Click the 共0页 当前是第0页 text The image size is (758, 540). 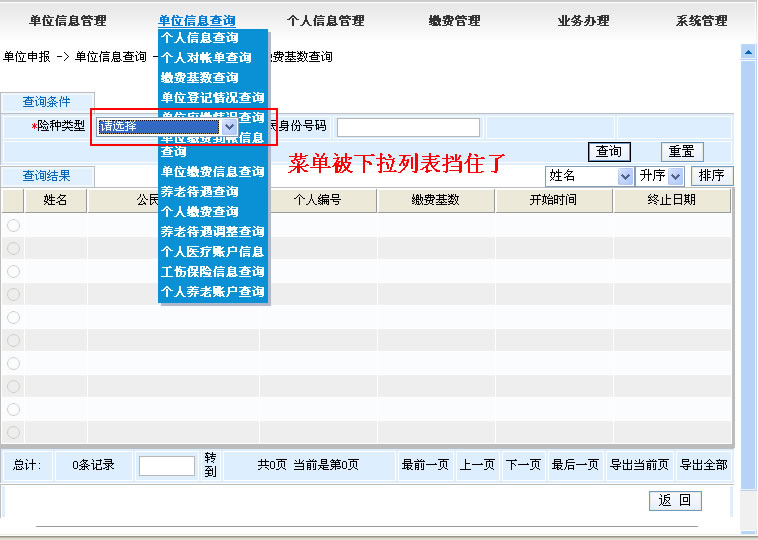[308, 465]
